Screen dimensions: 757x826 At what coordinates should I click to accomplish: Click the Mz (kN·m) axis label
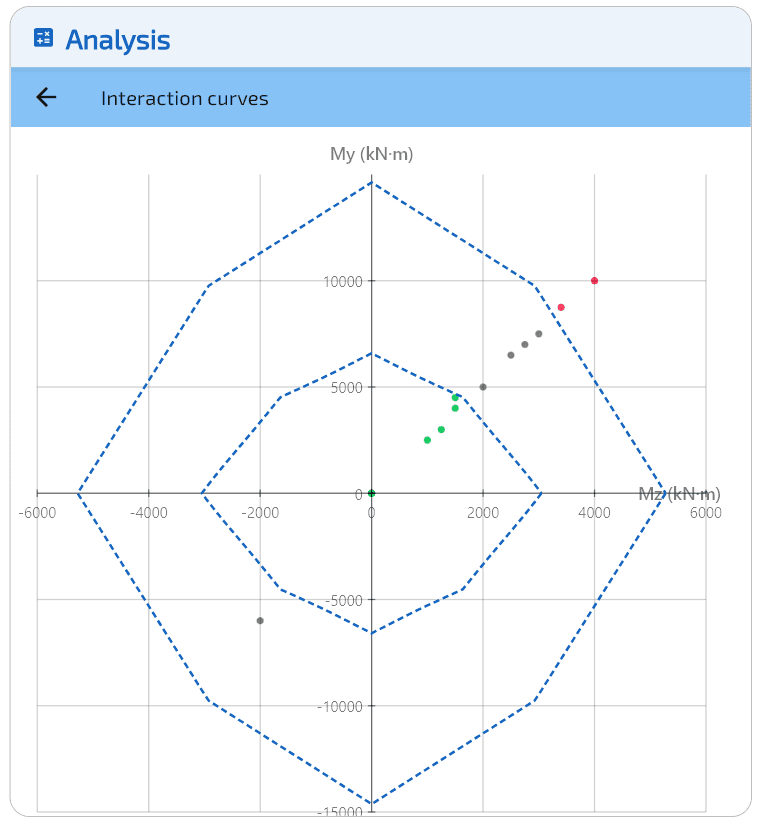coord(679,494)
